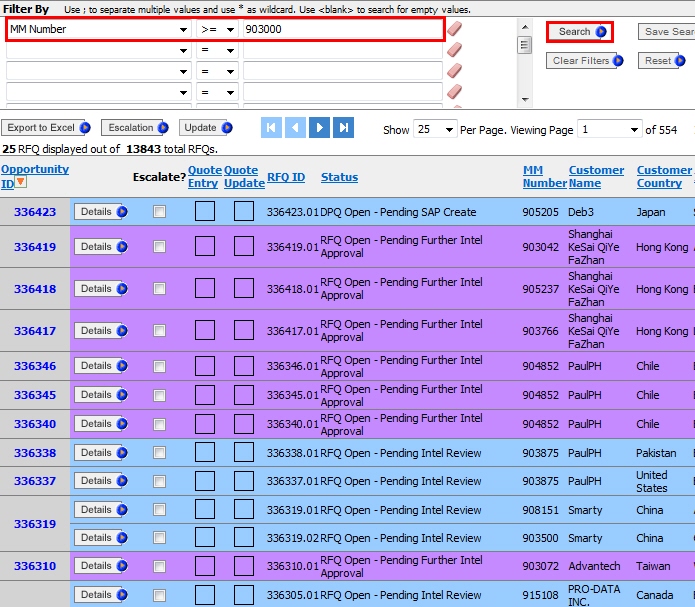Click eraser icon beside third filter row
Image resolution: width=695 pixels, height=607 pixels.
tap(455, 71)
